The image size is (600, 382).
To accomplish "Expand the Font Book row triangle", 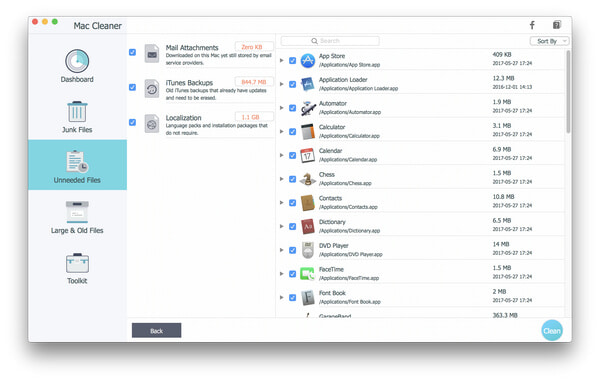I will [282, 298].
